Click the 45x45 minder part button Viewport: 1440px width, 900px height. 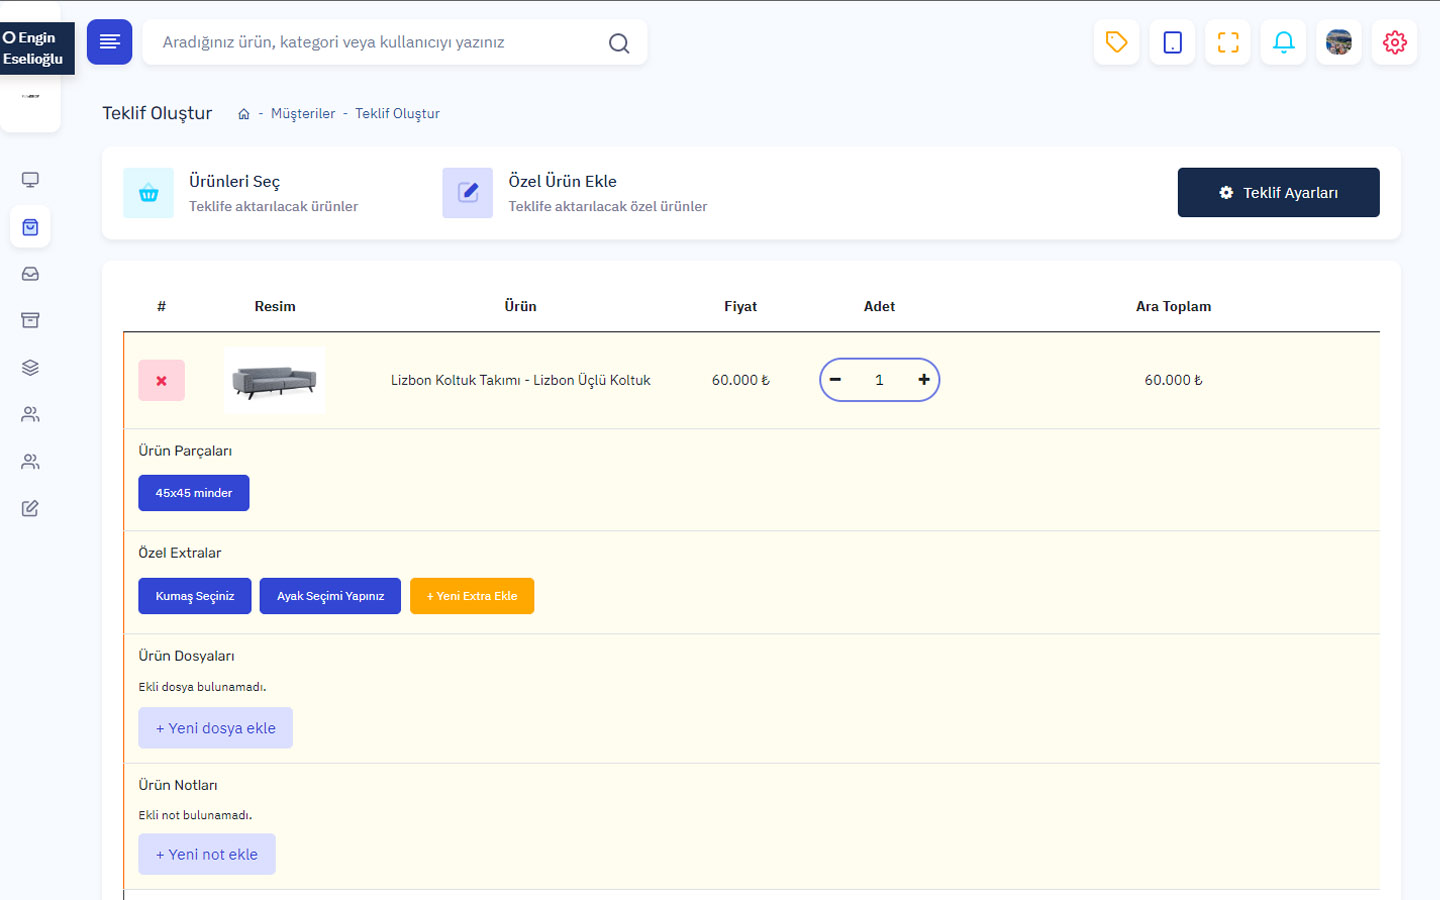tap(194, 493)
